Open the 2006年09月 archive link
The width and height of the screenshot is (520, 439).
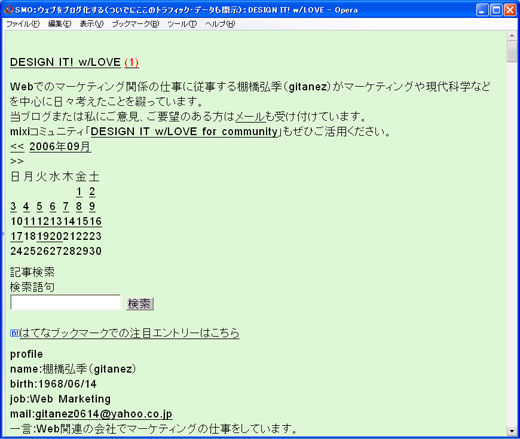coord(60,146)
